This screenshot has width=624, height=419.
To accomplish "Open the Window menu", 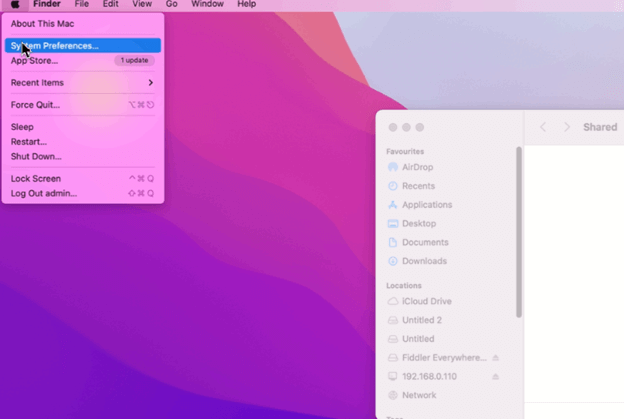I will point(207,4).
